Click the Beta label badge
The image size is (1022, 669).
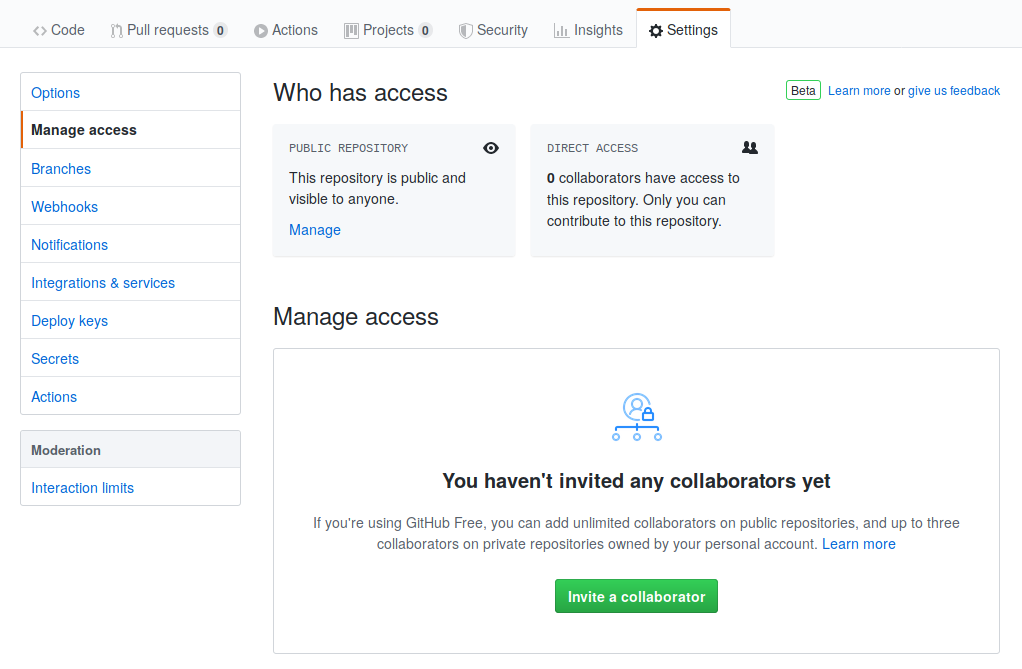click(803, 91)
